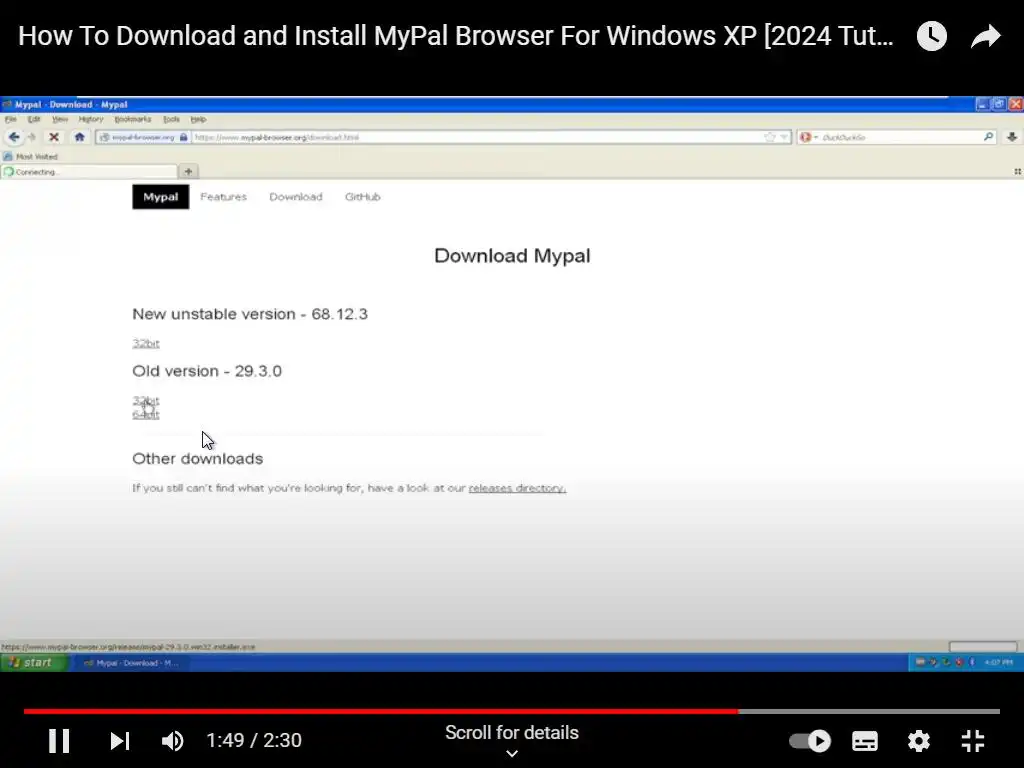This screenshot has width=1024, height=768.
Task: Download 32bit of old version 29.3.0
Action: coord(146,400)
